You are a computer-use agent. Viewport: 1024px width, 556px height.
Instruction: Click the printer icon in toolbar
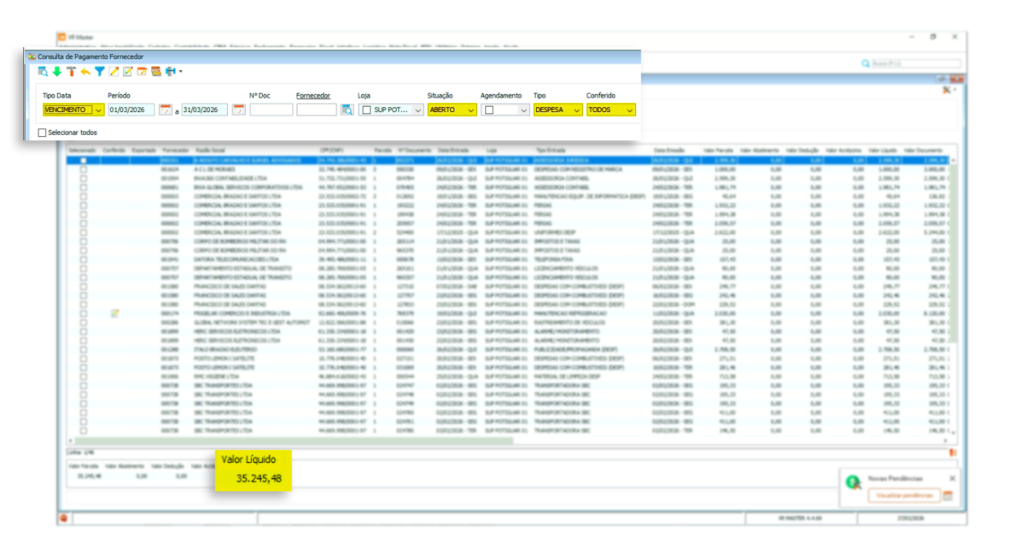[171, 72]
